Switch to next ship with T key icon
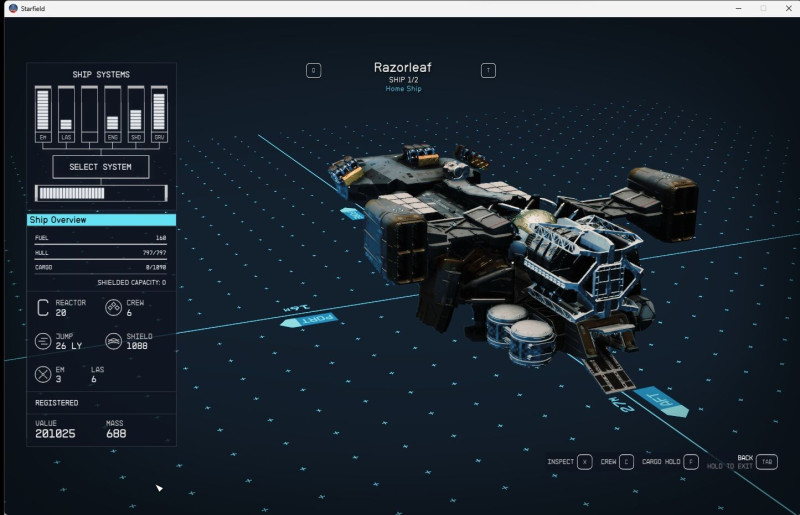Screen dimensions: 800x515 point(488,70)
